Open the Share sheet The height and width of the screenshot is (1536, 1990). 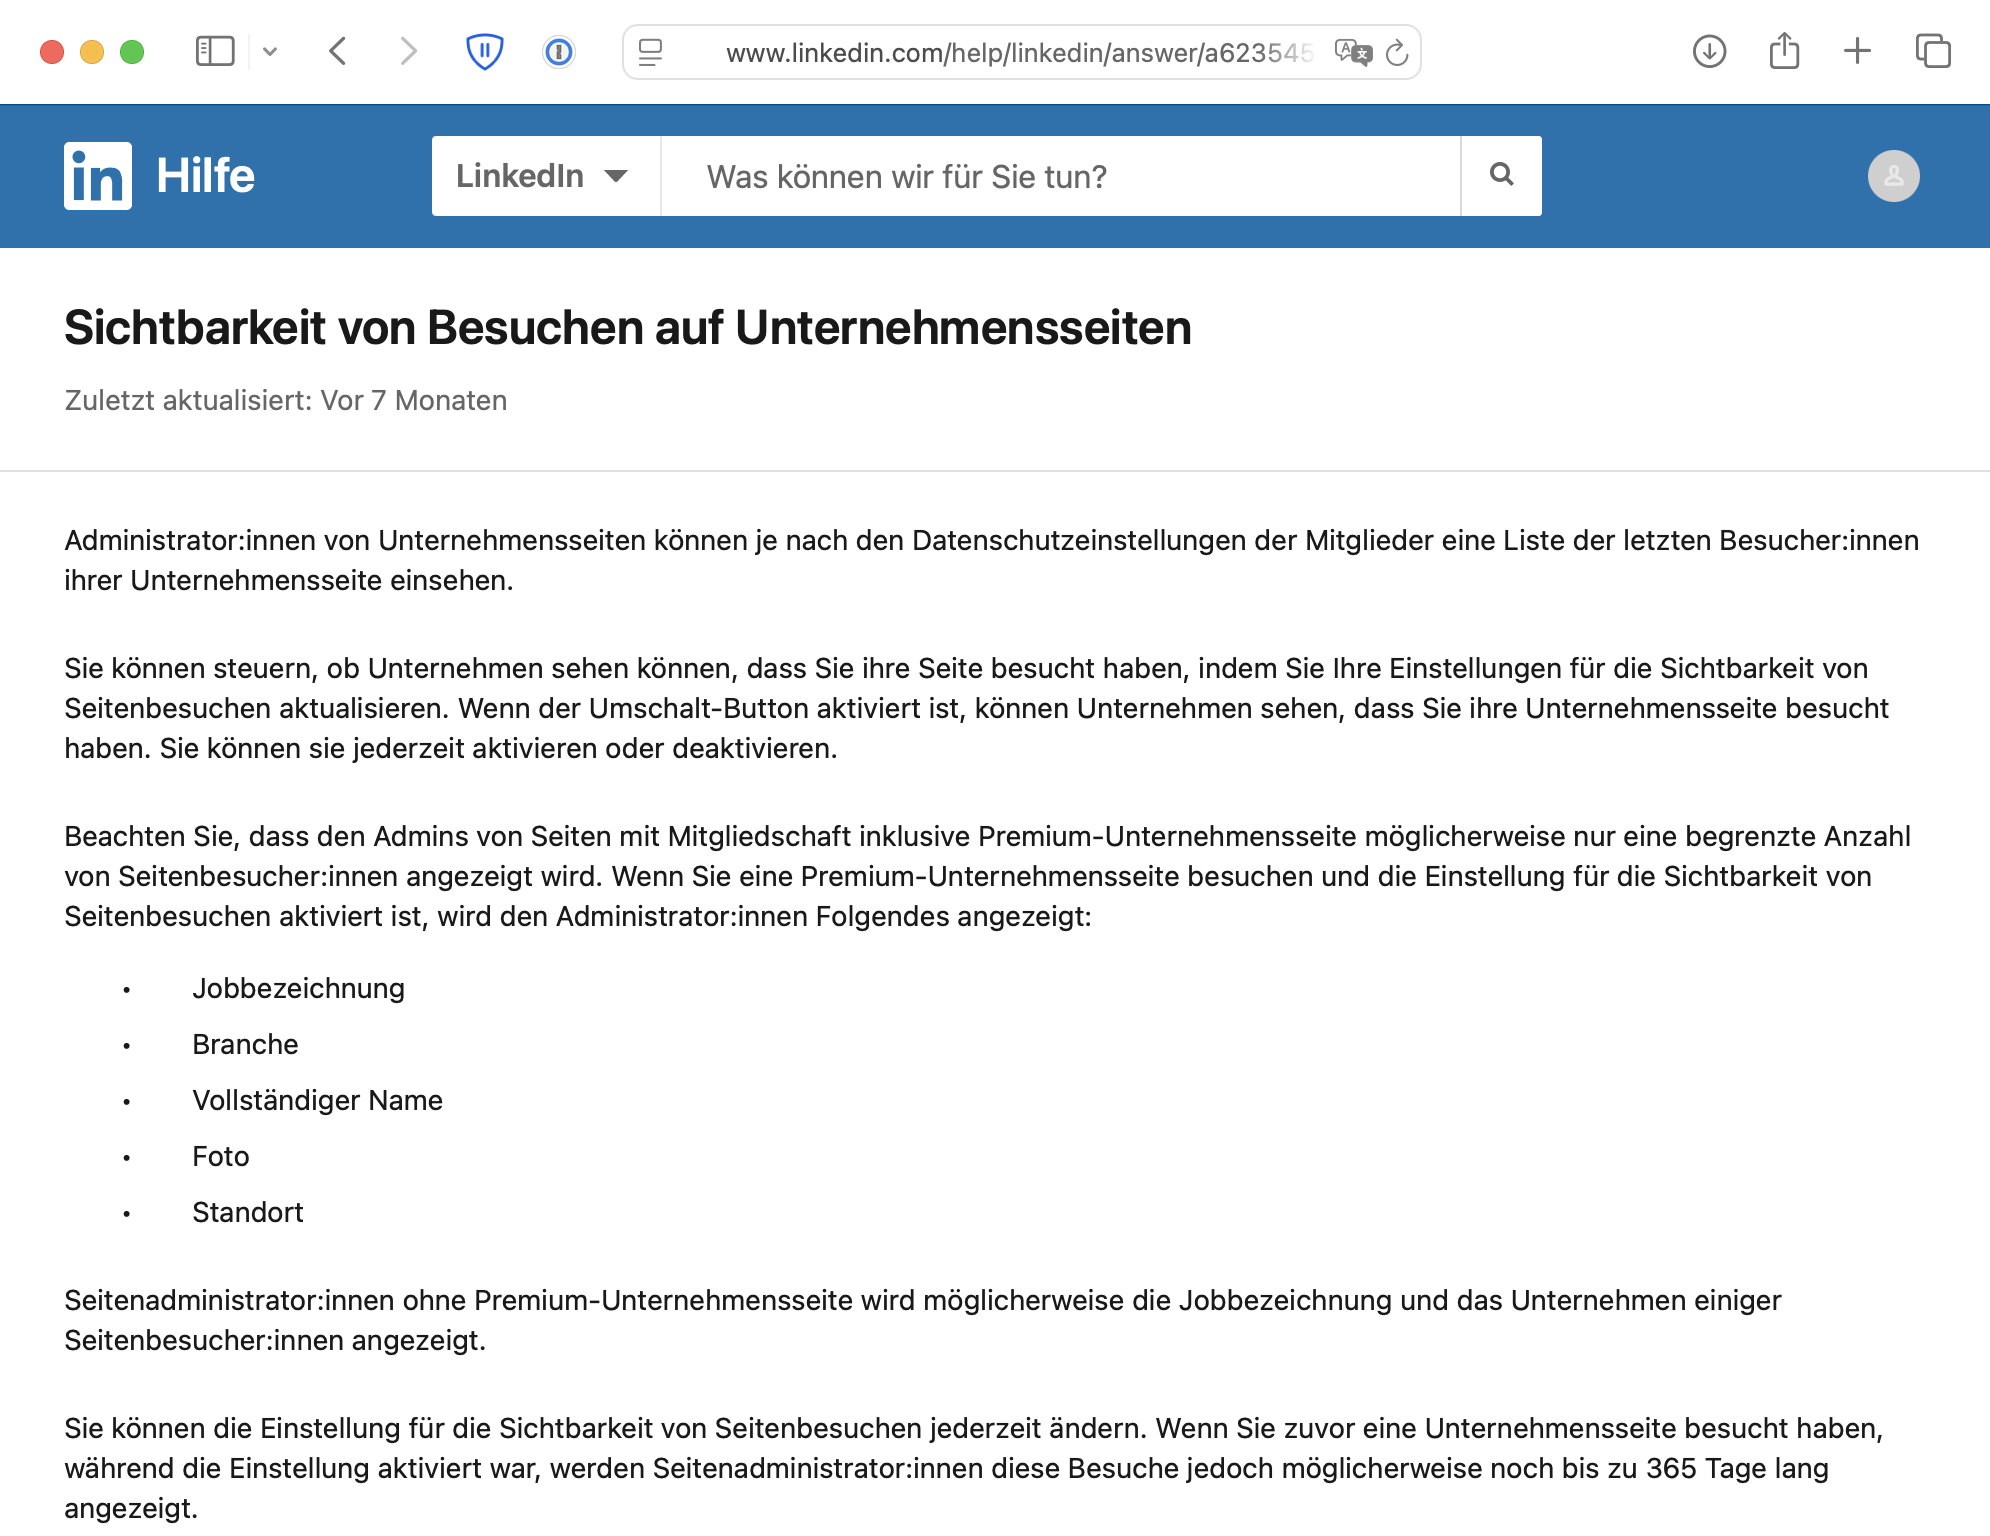click(1784, 51)
